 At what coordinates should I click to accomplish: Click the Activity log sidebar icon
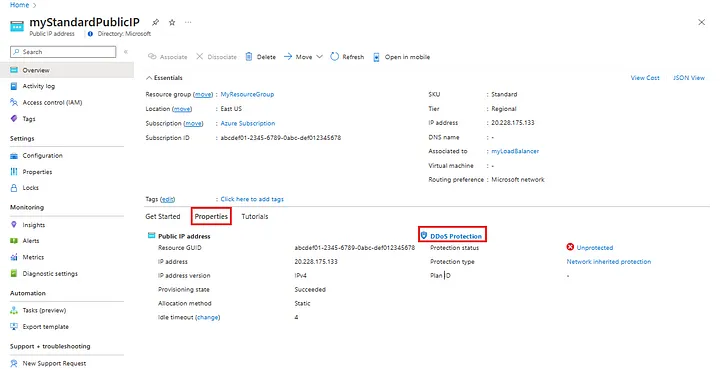tap(14, 86)
